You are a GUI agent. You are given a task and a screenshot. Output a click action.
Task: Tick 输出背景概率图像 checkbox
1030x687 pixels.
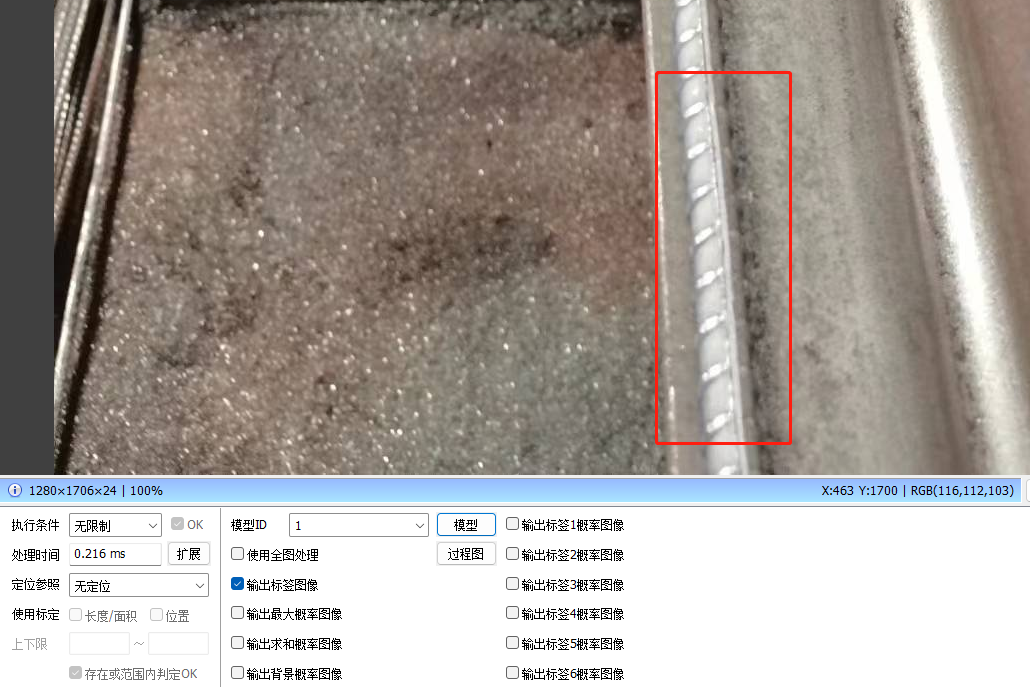(x=238, y=673)
